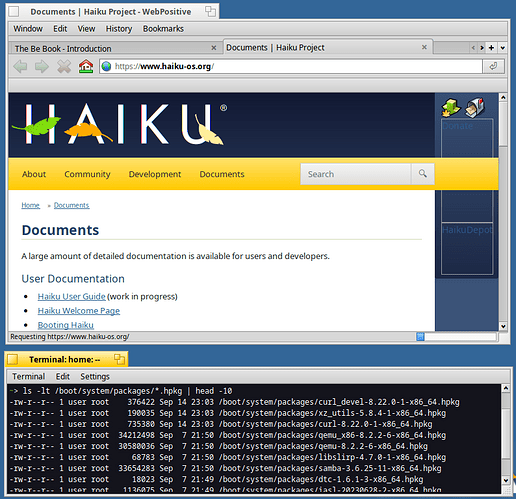Open the Donate coins icon
This screenshot has height=499, width=516.
click(451, 108)
